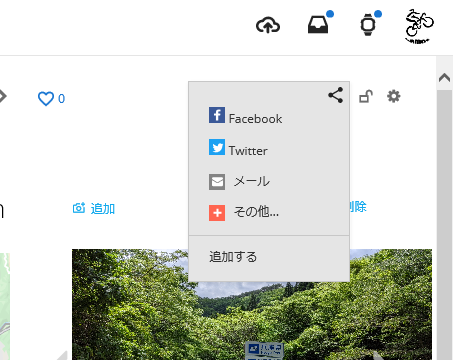This screenshot has width=454, height=360.
Task: Click the Twitter bird icon
Action: pos(217,147)
